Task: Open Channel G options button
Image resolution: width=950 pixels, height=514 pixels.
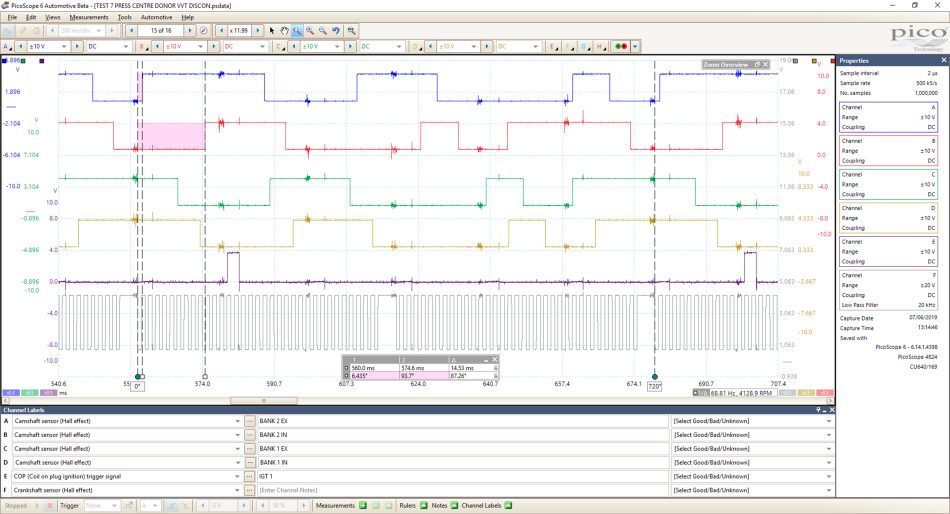Action: 584,46
